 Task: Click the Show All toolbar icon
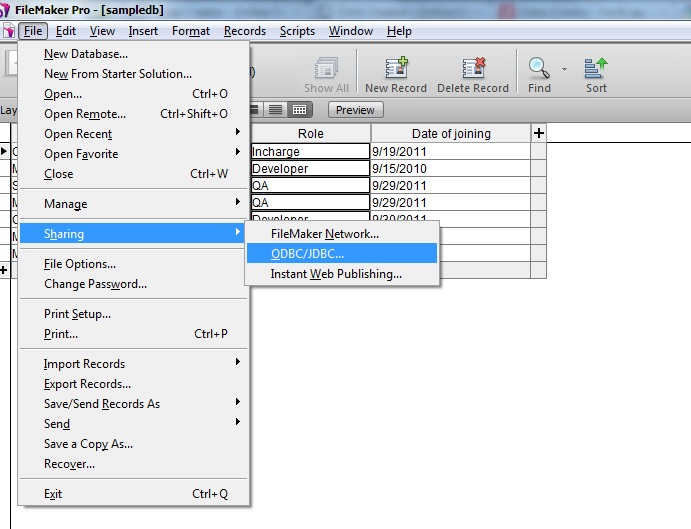[326, 68]
